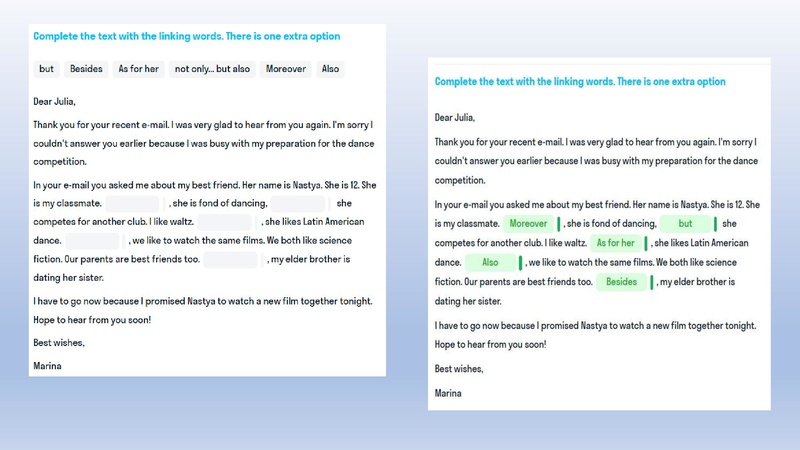Choose the "As for her" word bank option
This screenshot has height=450, width=800.
138,69
